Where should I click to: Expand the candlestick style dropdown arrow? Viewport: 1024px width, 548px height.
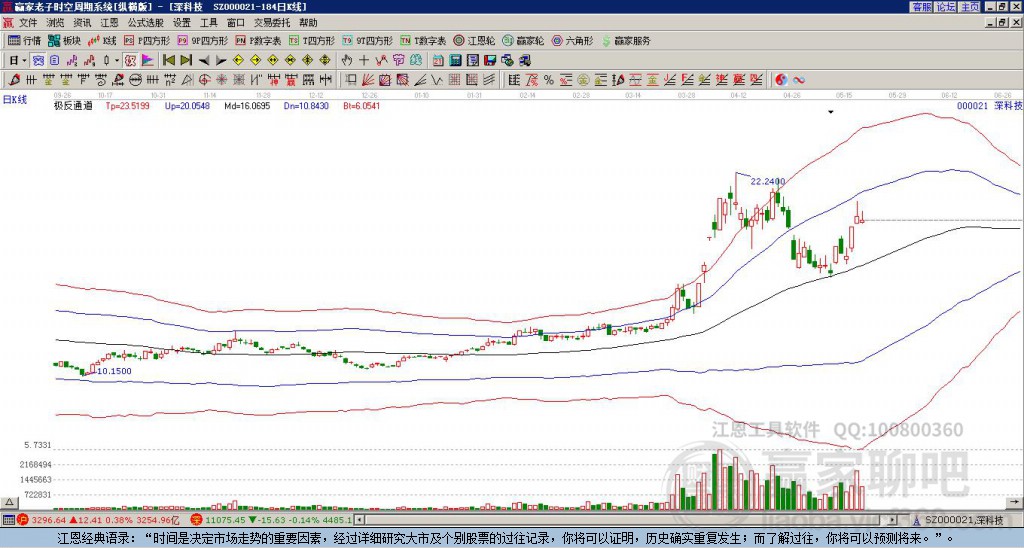117,60
